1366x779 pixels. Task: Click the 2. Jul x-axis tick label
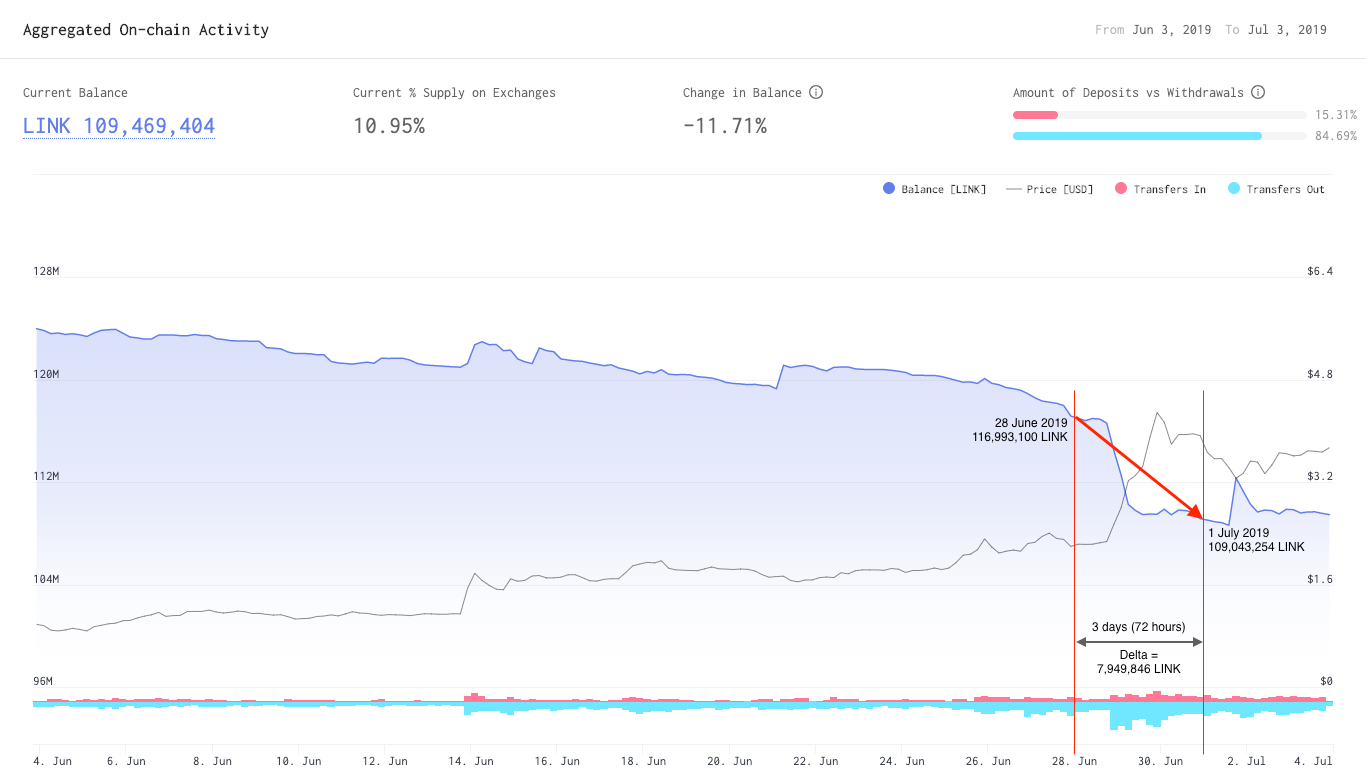1246,761
